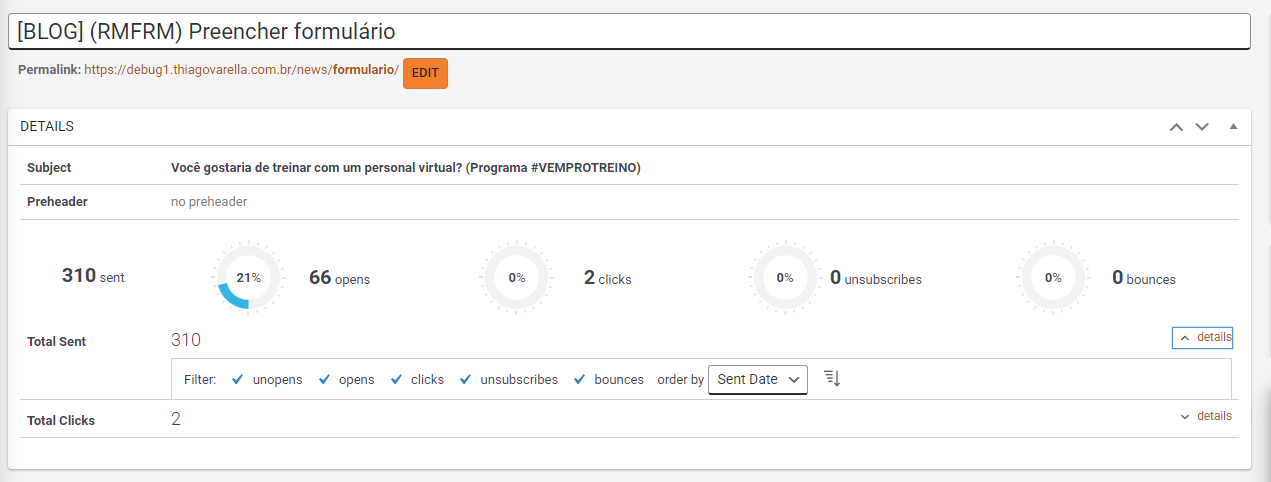Move Details panel down with chevron
The width and height of the screenshot is (1271, 482).
[1202, 127]
